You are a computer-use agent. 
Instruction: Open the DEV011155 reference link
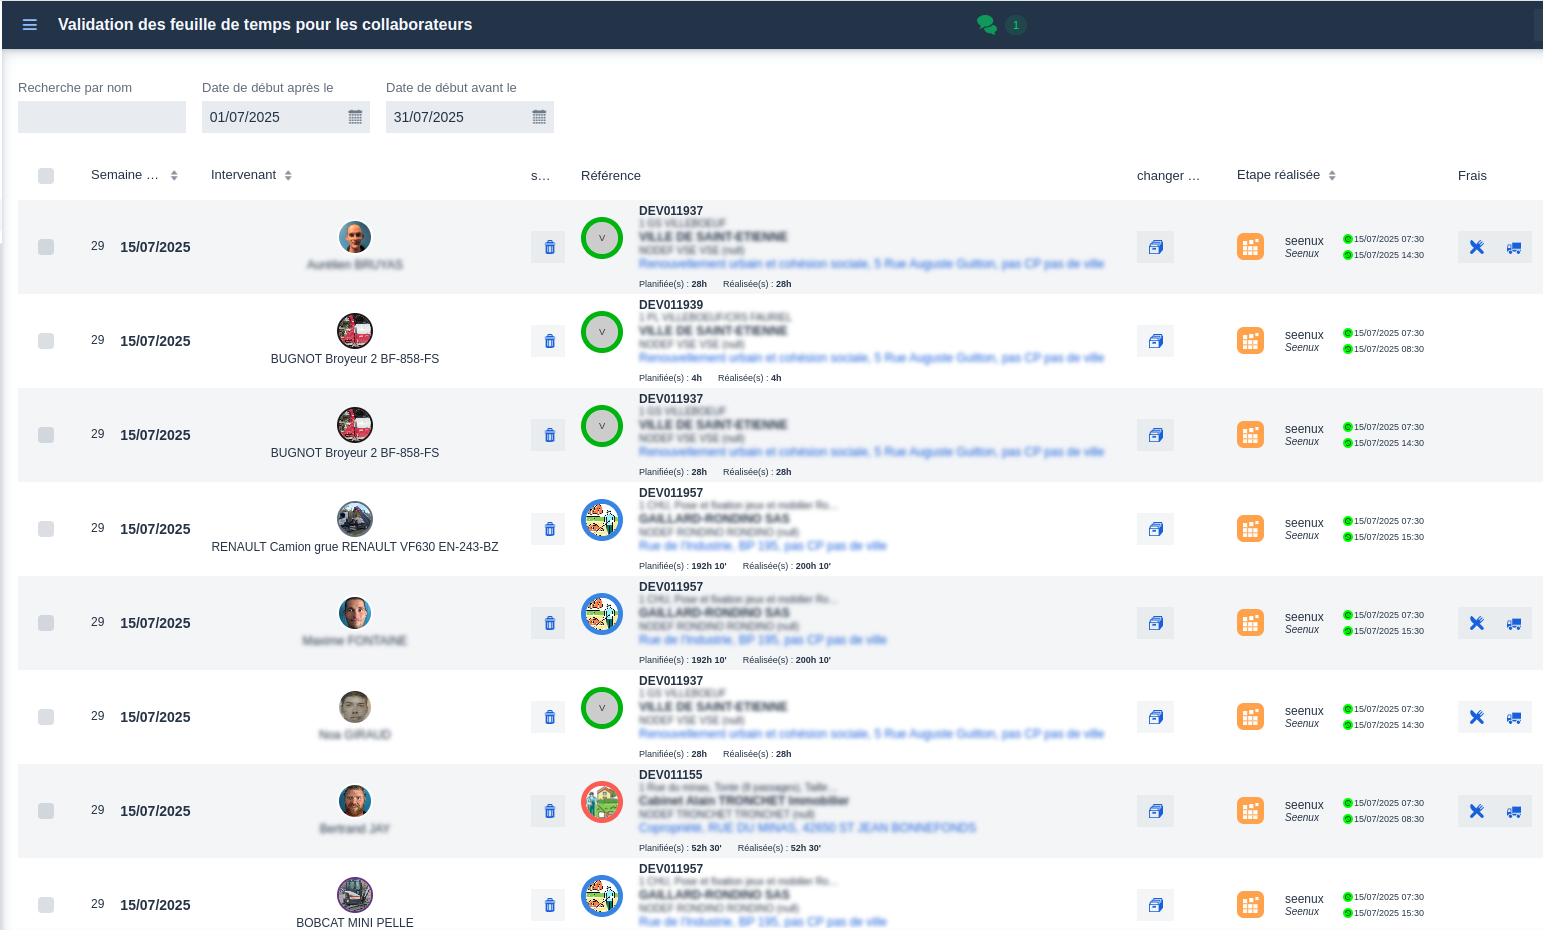670,775
